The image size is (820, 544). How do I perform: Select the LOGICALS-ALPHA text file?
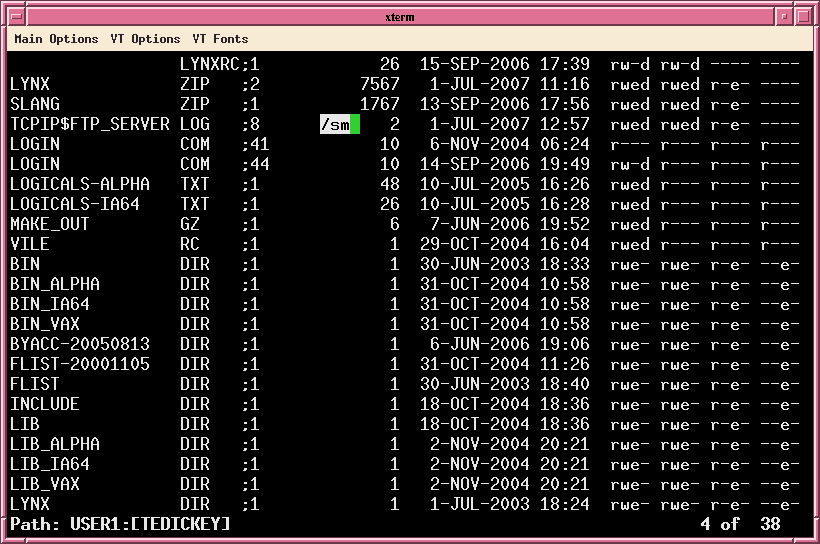click(x=80, y=184)
